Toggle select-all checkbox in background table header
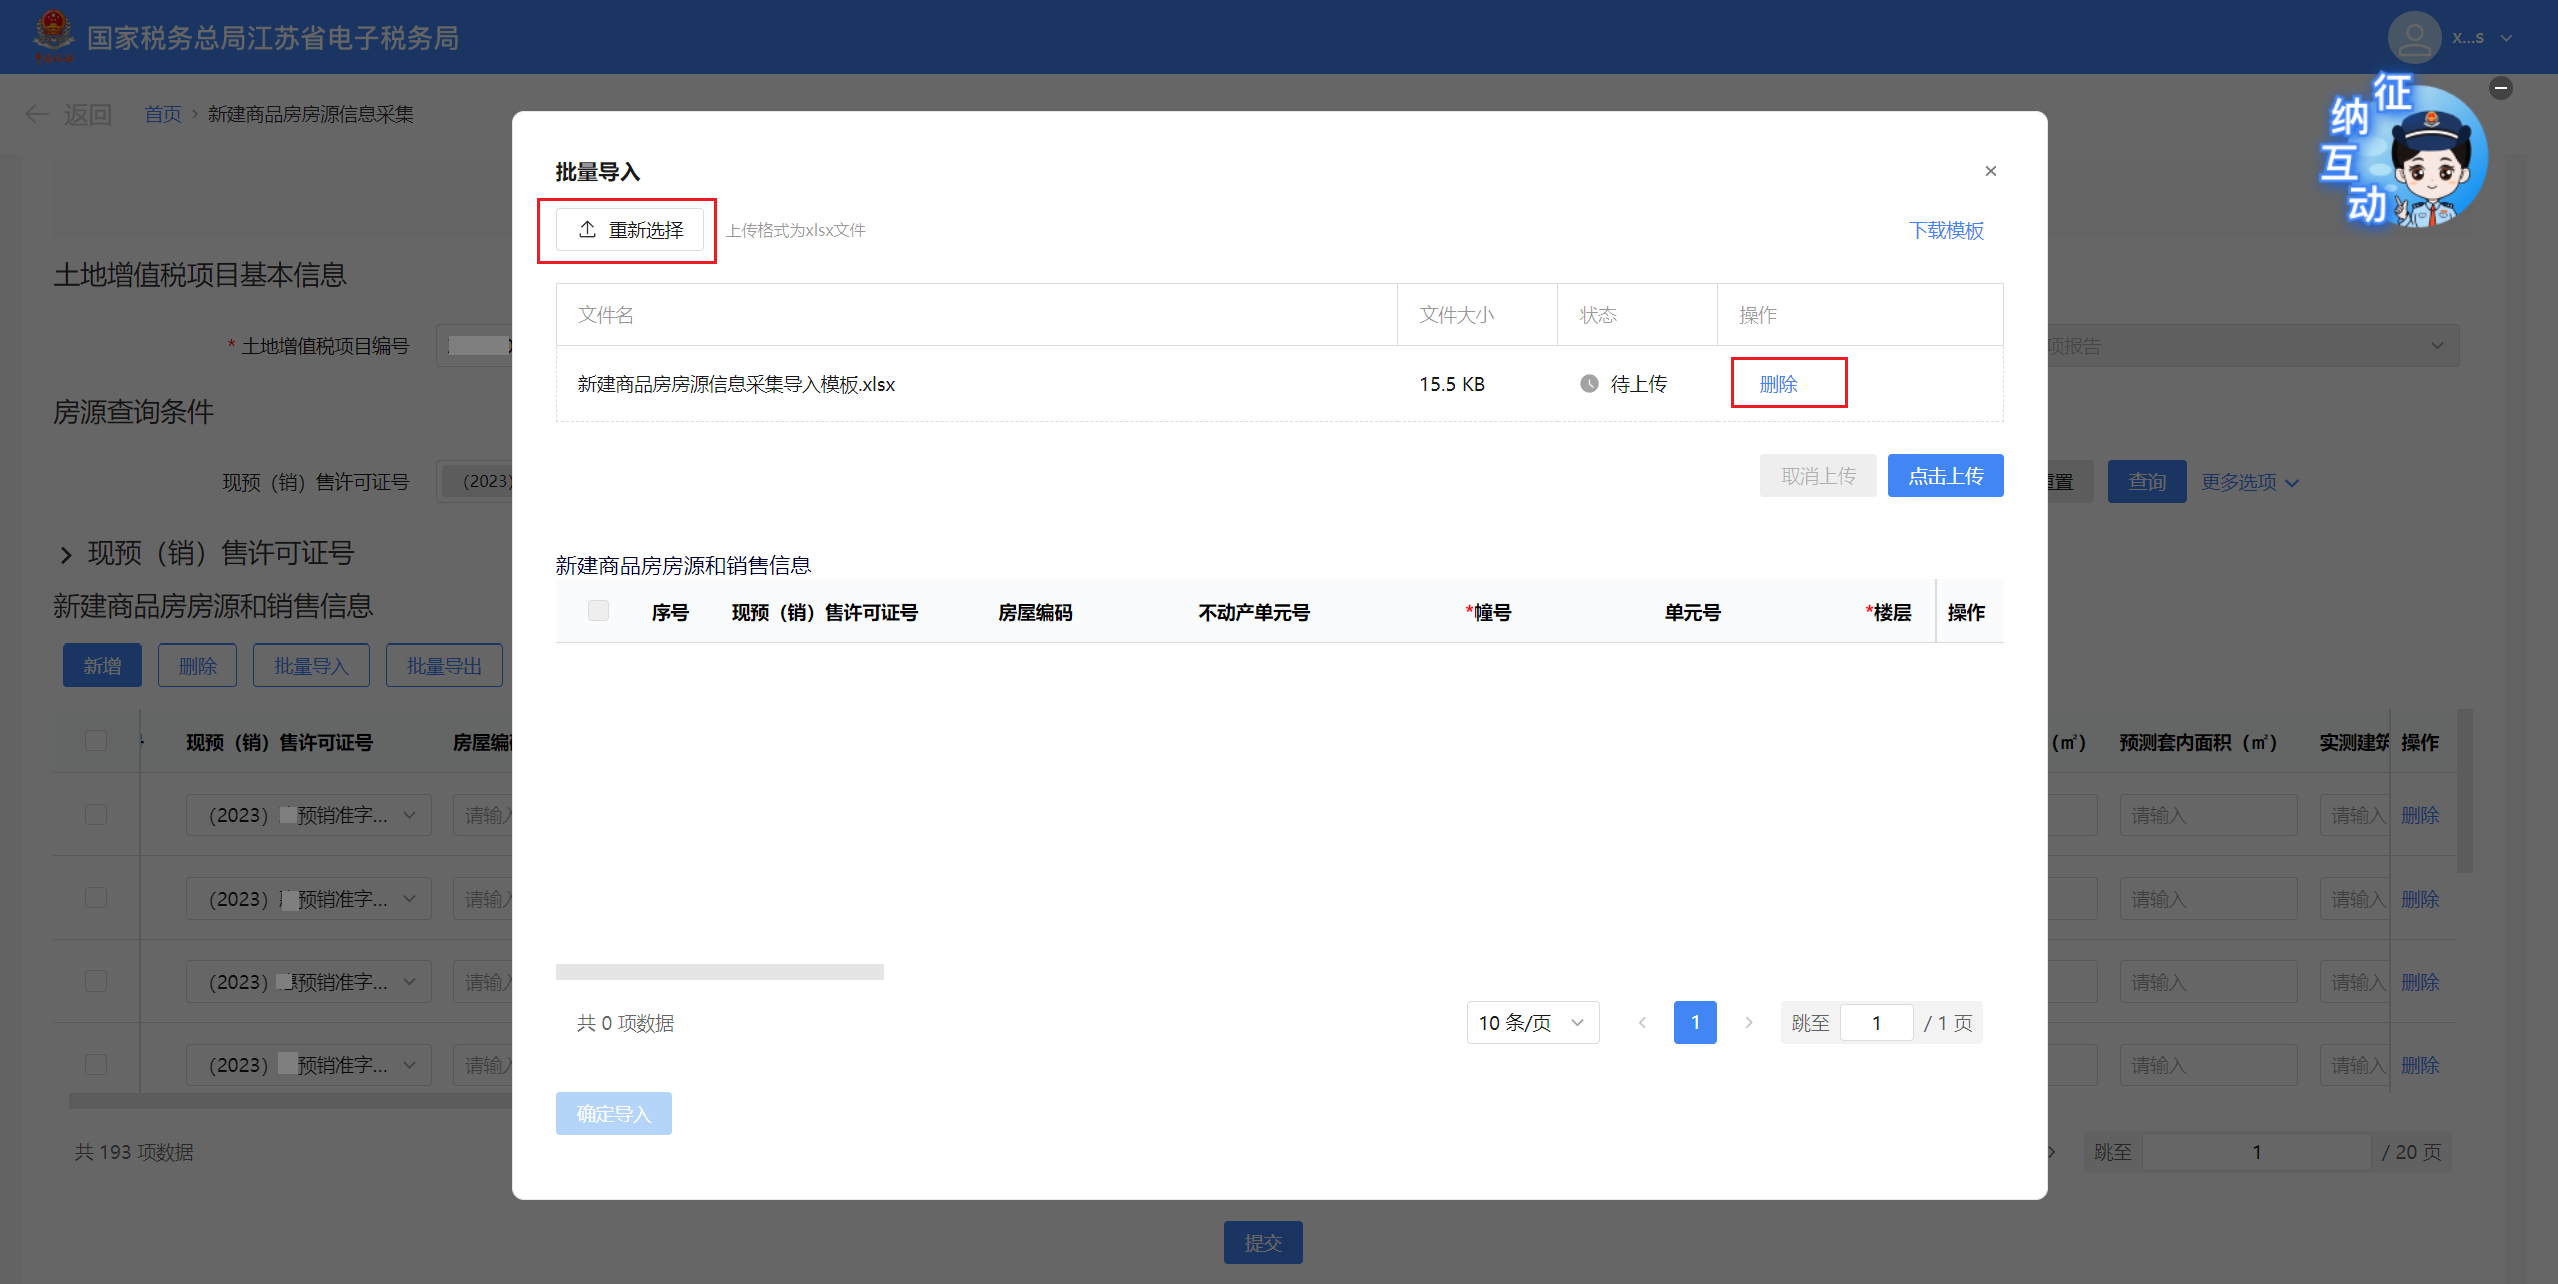The width and height of the screenshot is (2558, 1284). 96,741
